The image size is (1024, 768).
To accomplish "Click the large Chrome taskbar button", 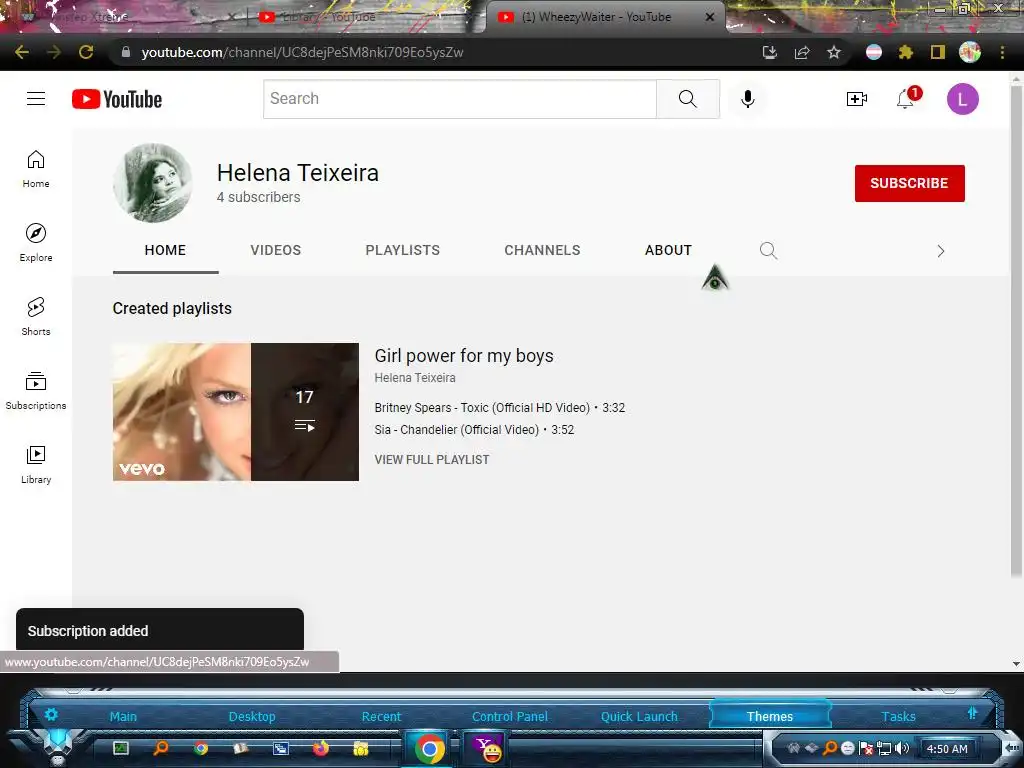I will pos(429,748).
